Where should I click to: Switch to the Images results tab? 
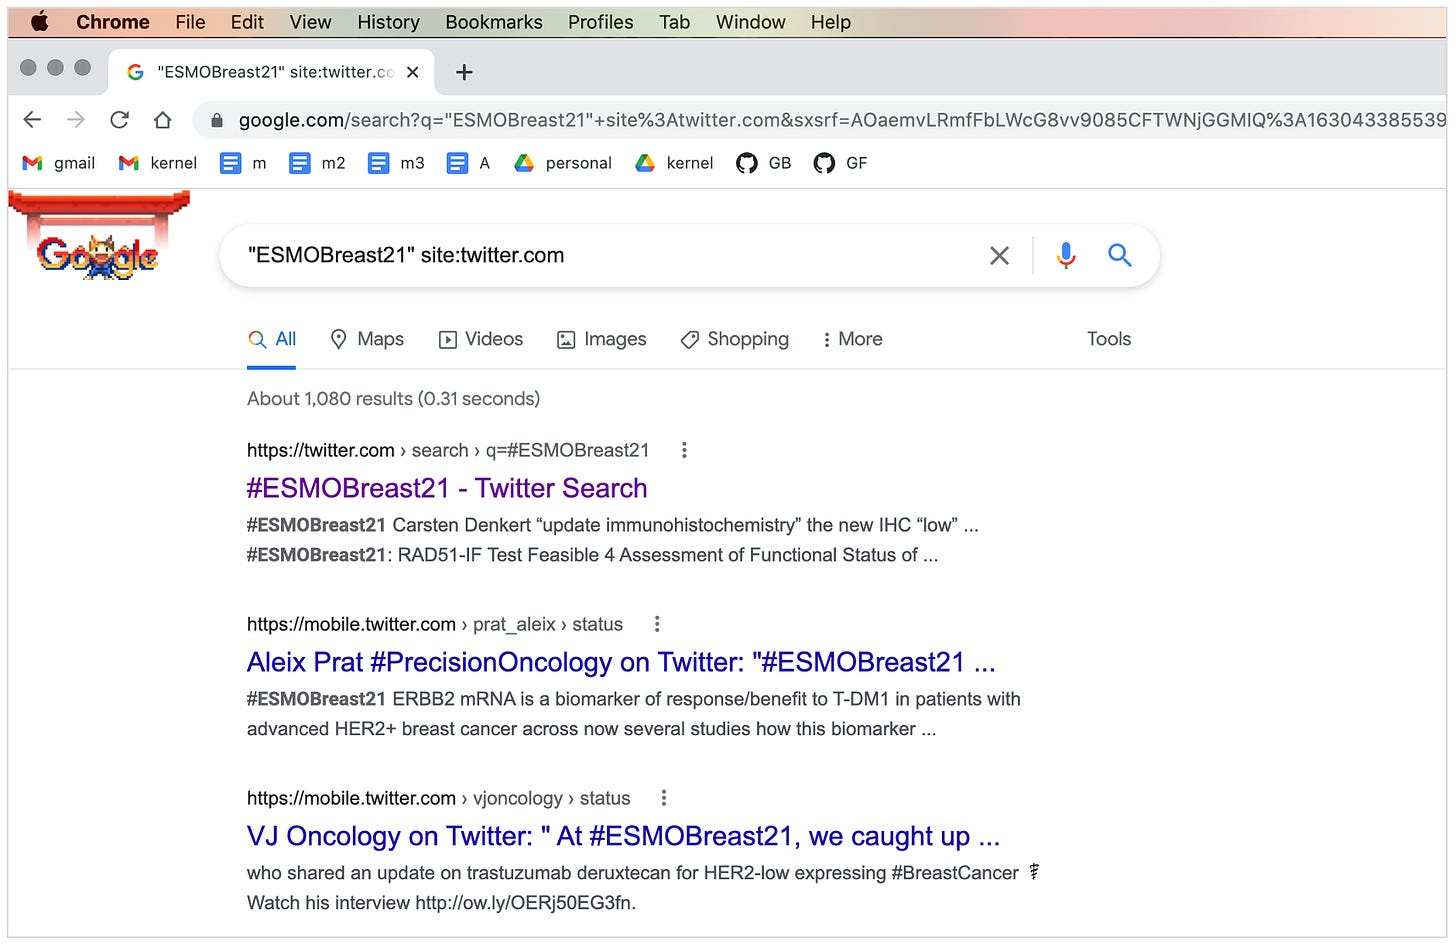602,340
